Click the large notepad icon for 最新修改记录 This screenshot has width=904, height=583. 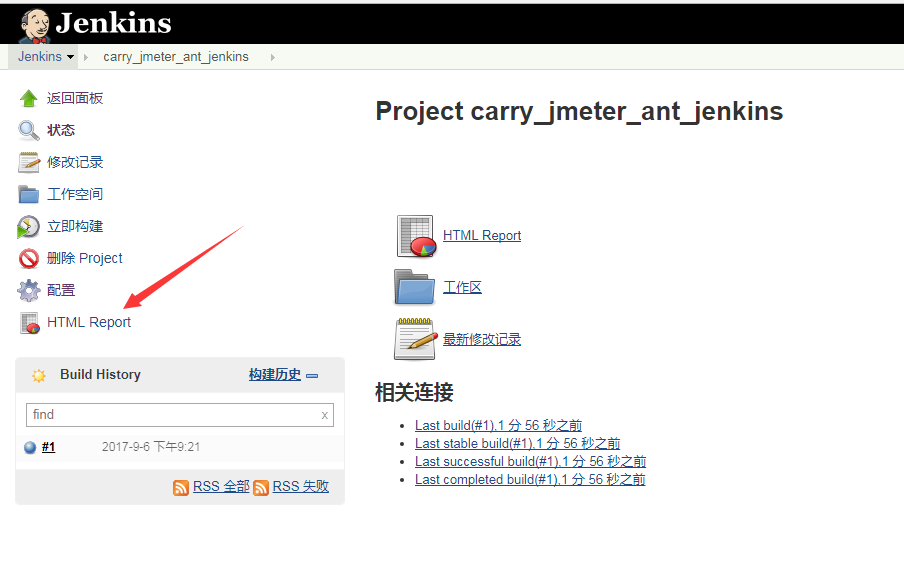point(415,339)
